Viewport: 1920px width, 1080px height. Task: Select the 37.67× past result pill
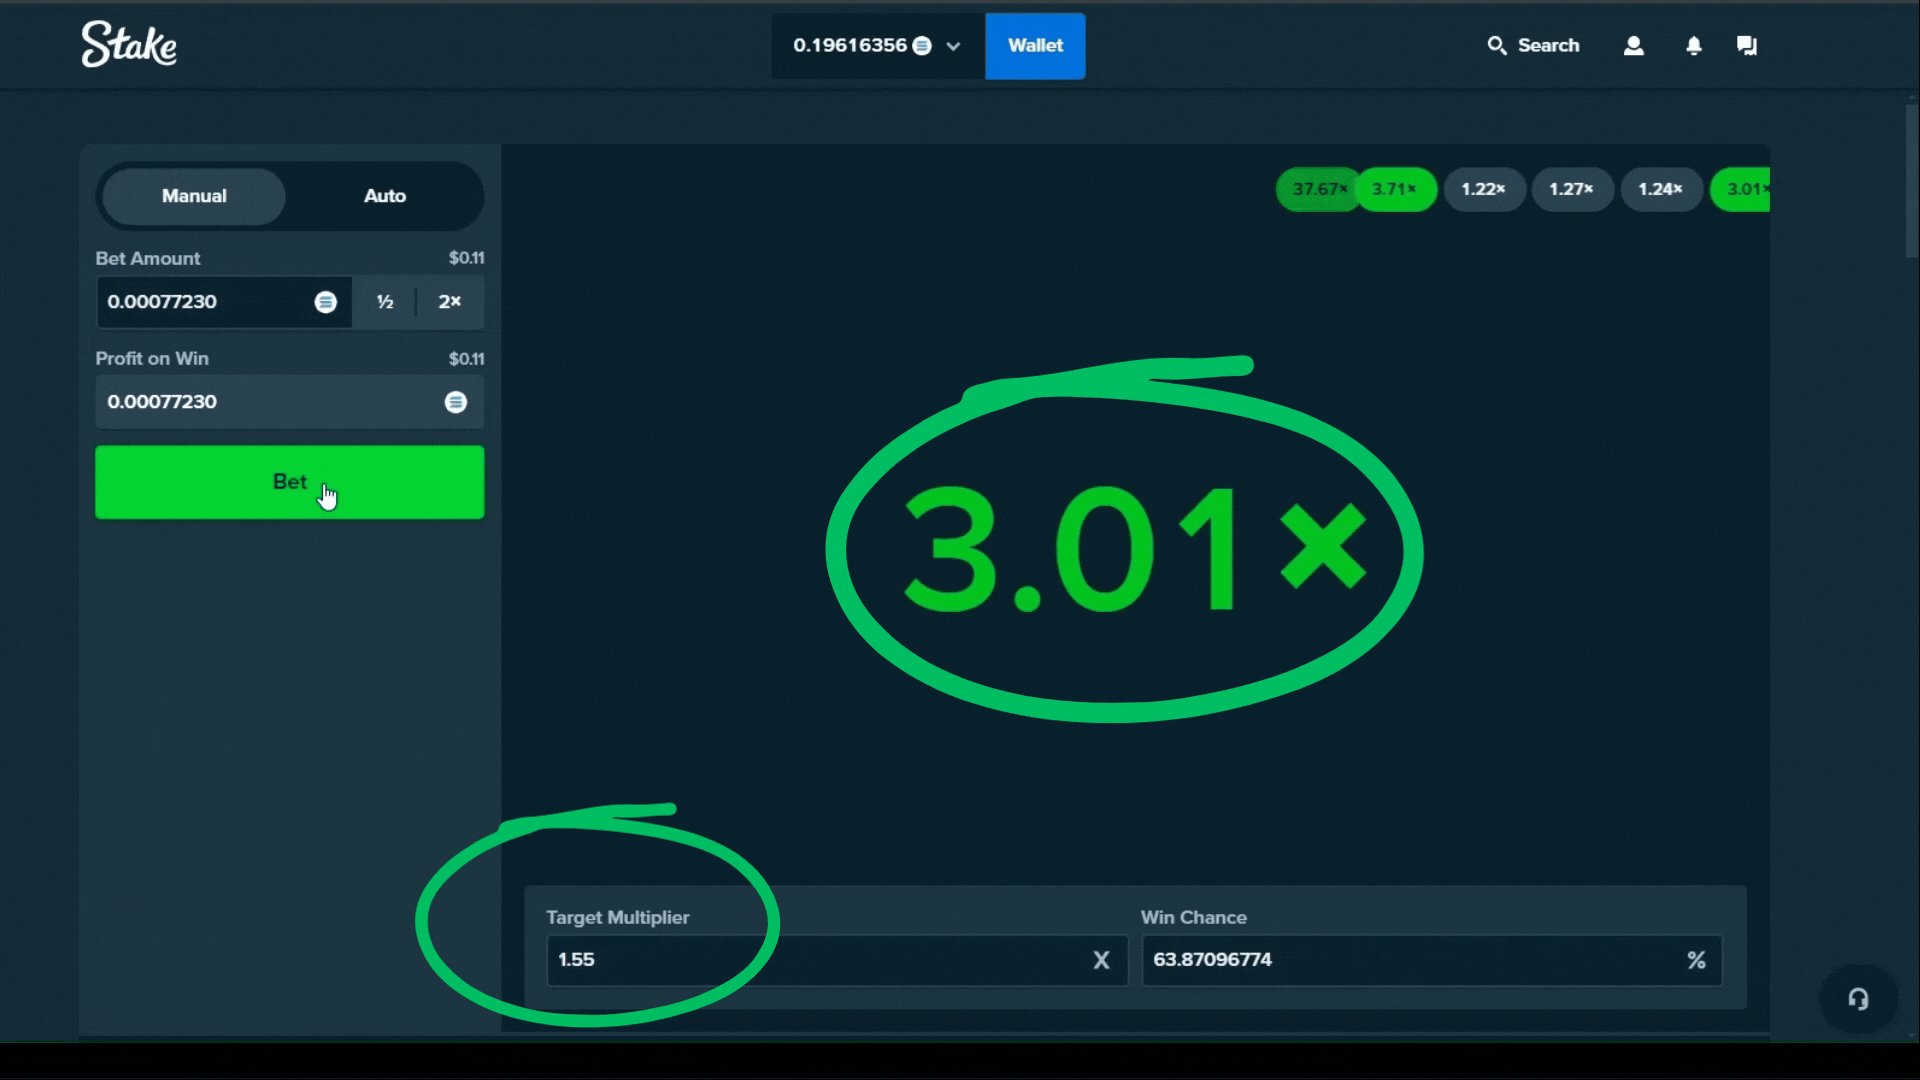point(1319,189)
